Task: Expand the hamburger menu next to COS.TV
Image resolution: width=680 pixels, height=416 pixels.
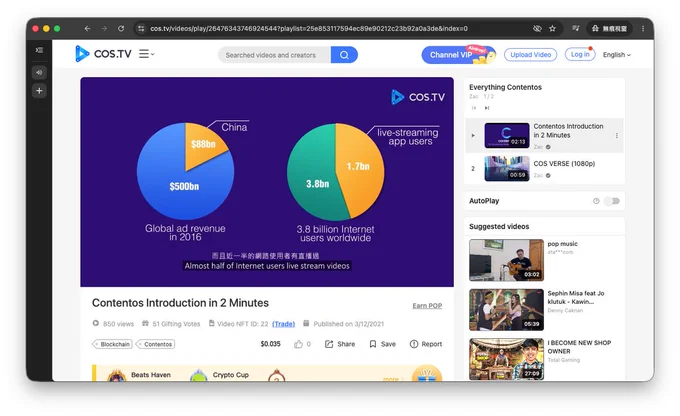Action: click(147, 54)
